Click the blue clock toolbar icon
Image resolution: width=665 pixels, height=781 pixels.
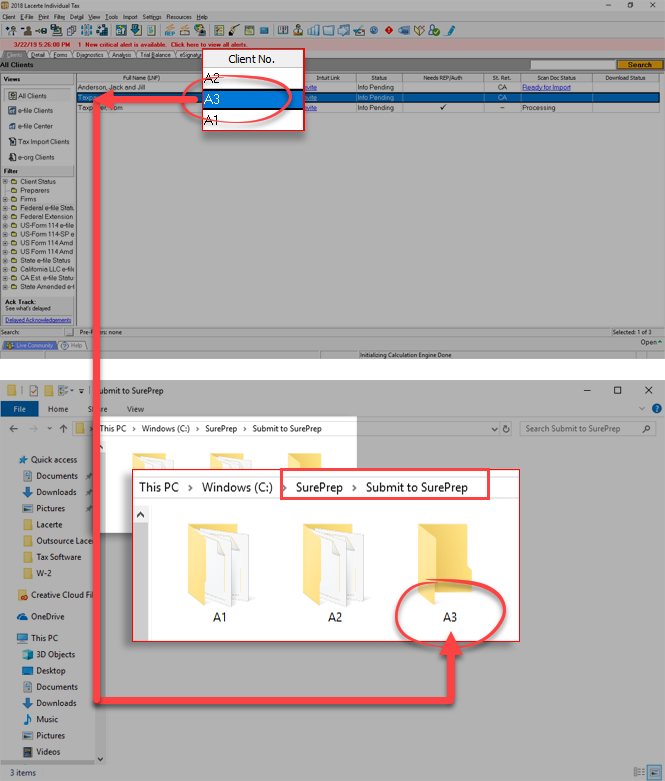(374, 30)
